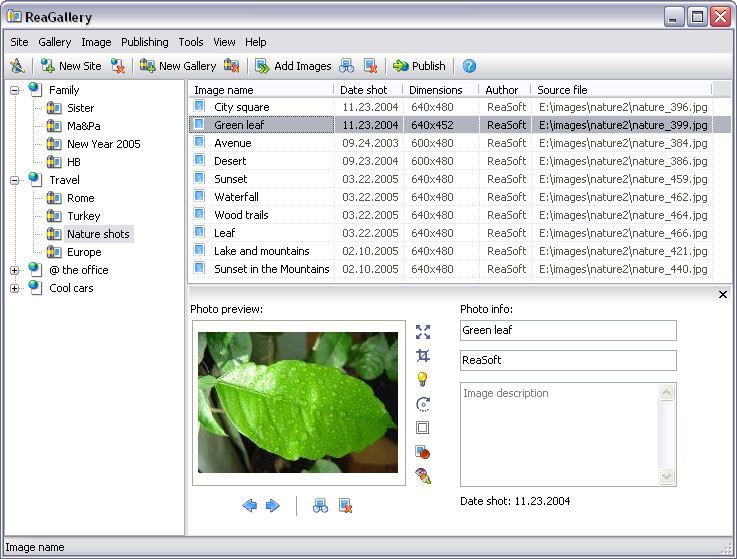This screenshot has width=737, height=559.
Task: Click the frame border icon beside preview
Action: point(423,428)
